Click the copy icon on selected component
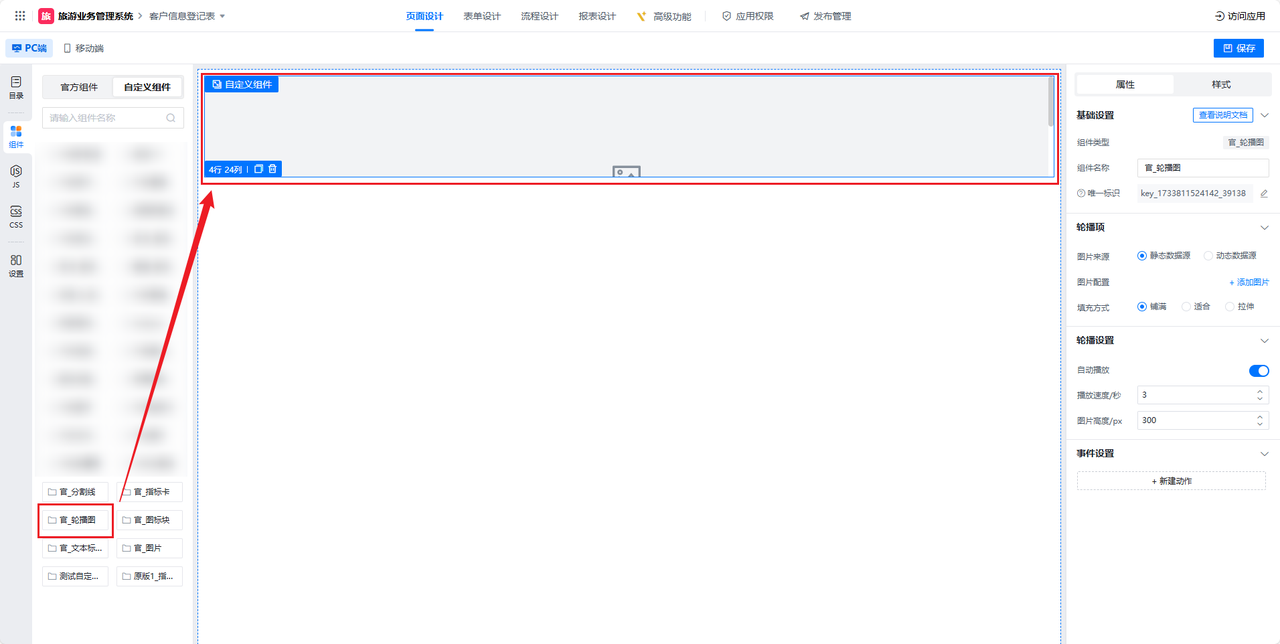 click(258, 169)
